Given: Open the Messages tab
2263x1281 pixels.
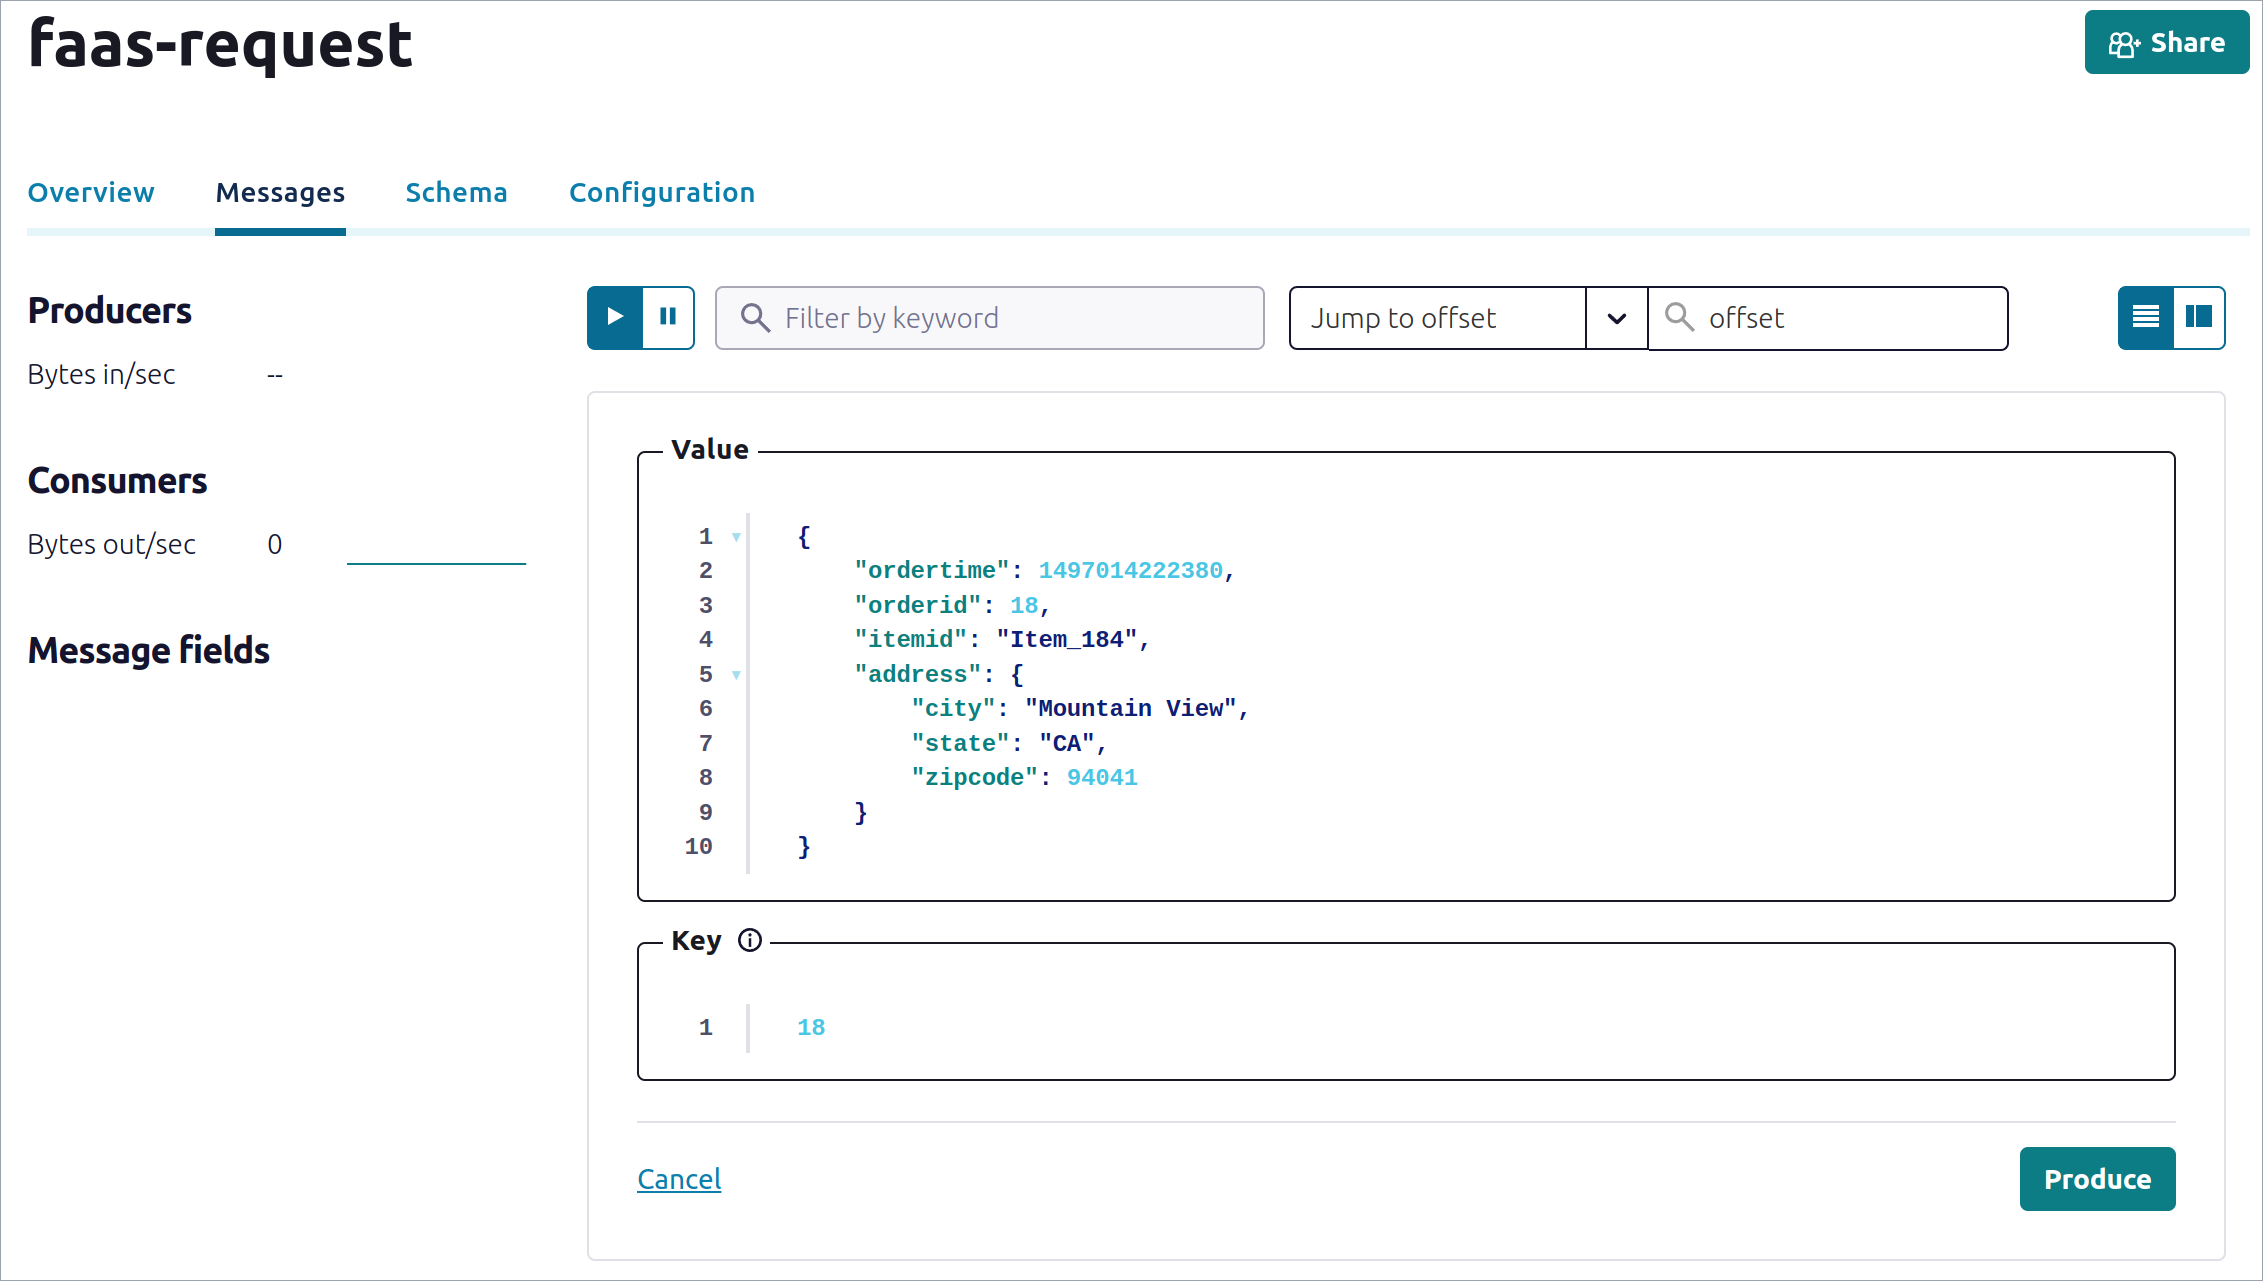Looking at the screenshot, I should tap(280, 193).
